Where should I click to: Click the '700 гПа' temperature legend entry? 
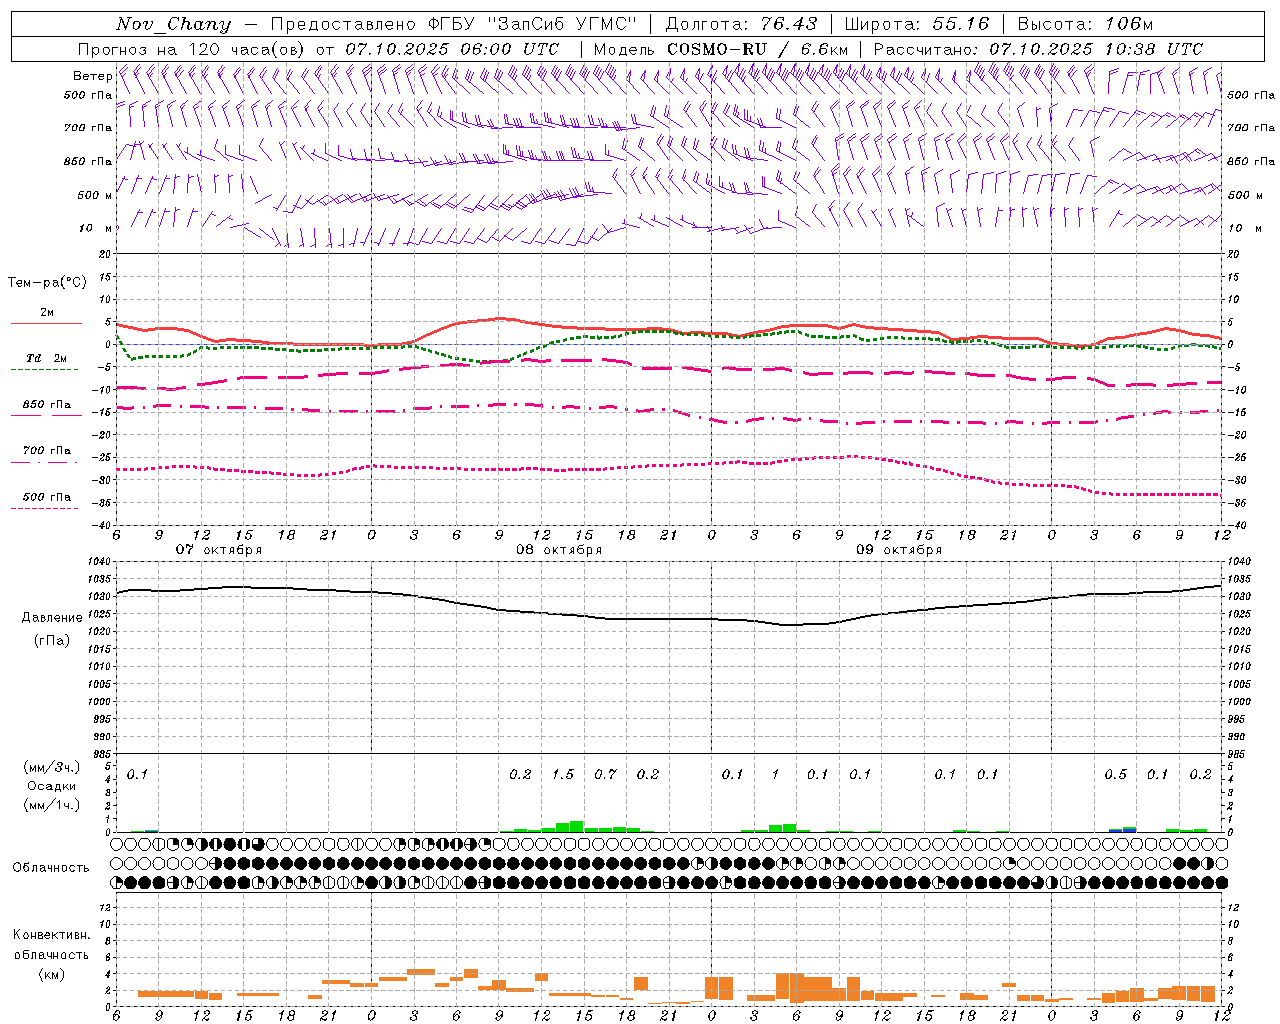click(x=46, y=451)
